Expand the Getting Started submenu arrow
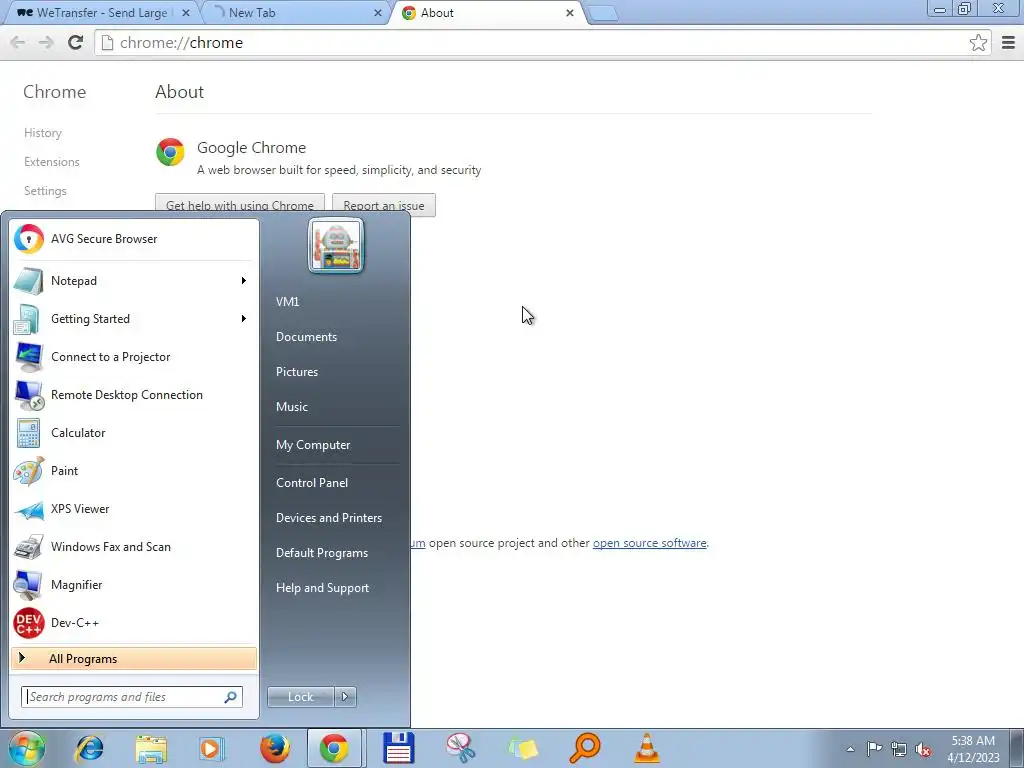 coord(244,319)
